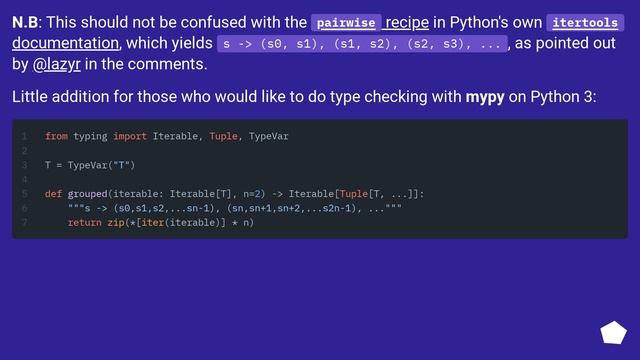This screenshot has width=640, height=360.
Task: Click code line 'return zip(*[iter(iterable)] * n)'
Action: (161, 223)
